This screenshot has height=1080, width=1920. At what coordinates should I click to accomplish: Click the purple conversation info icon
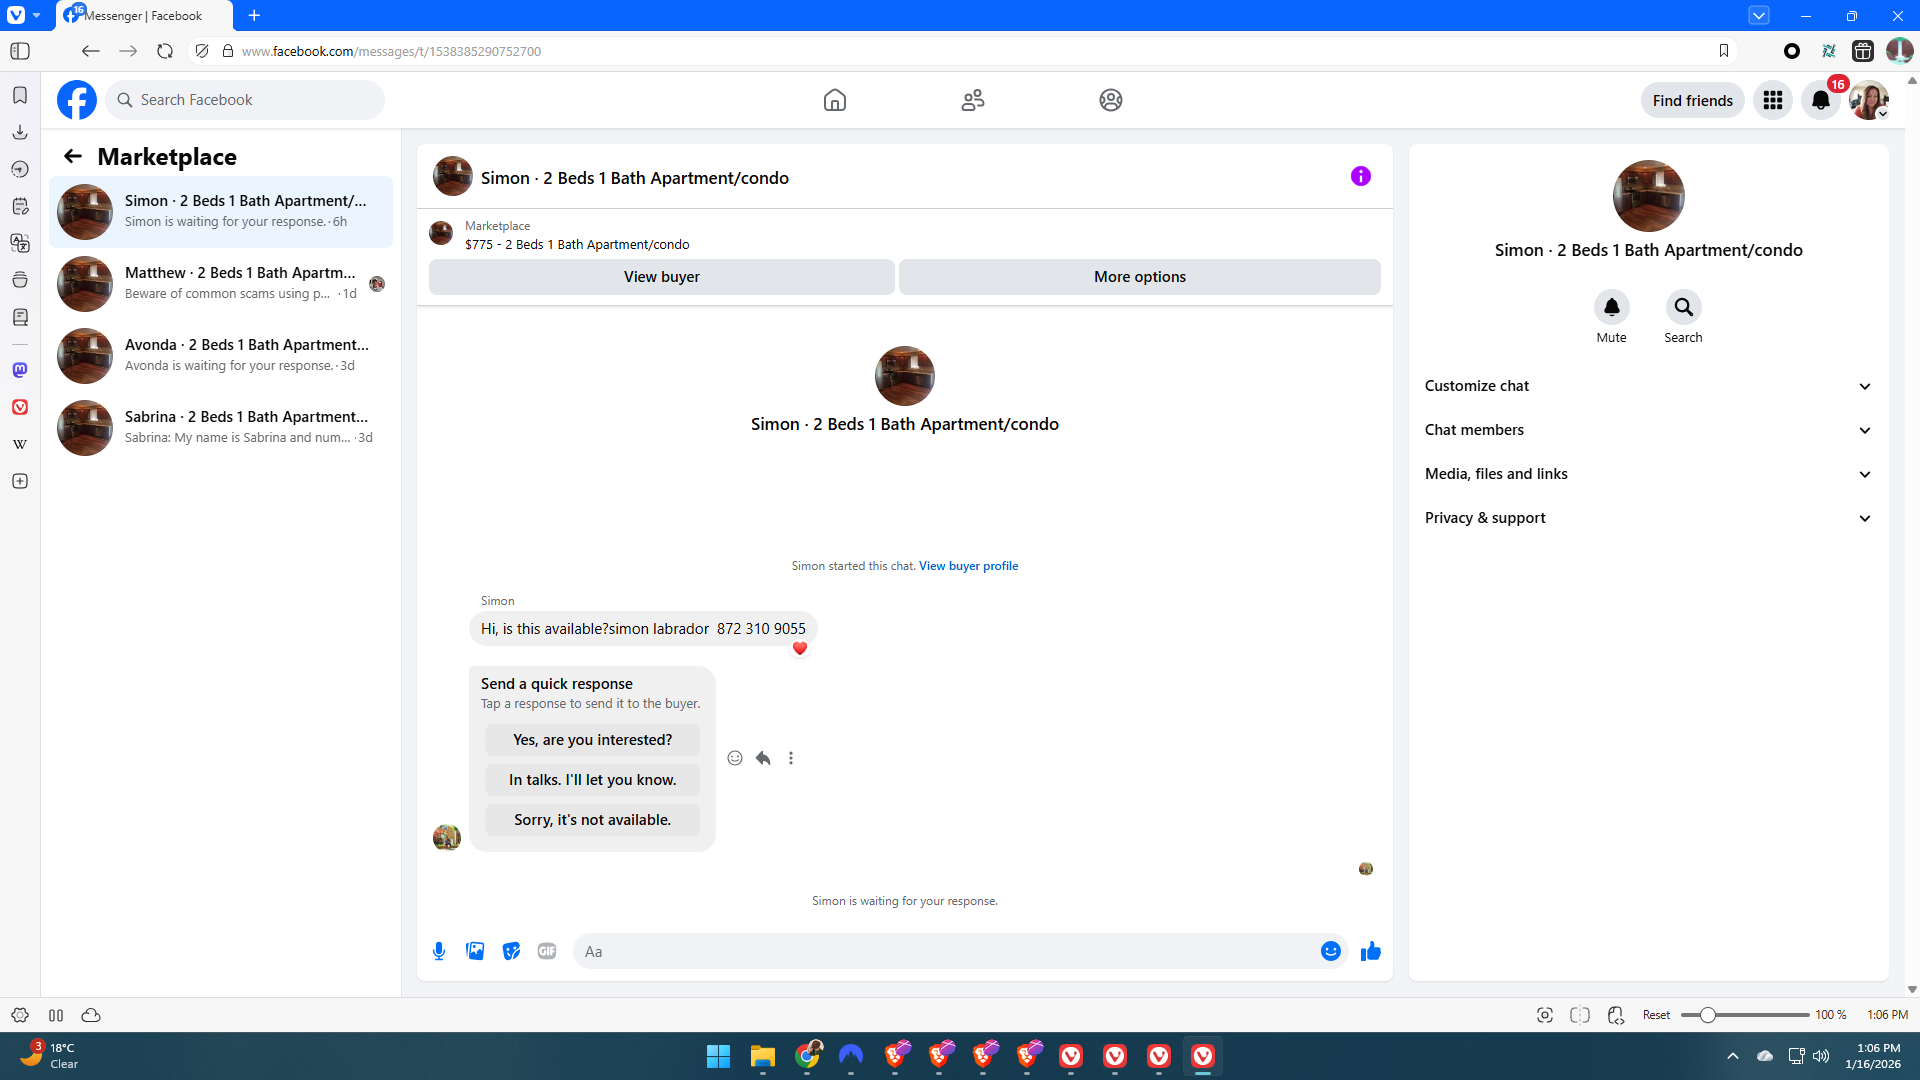coord(1360,176)
